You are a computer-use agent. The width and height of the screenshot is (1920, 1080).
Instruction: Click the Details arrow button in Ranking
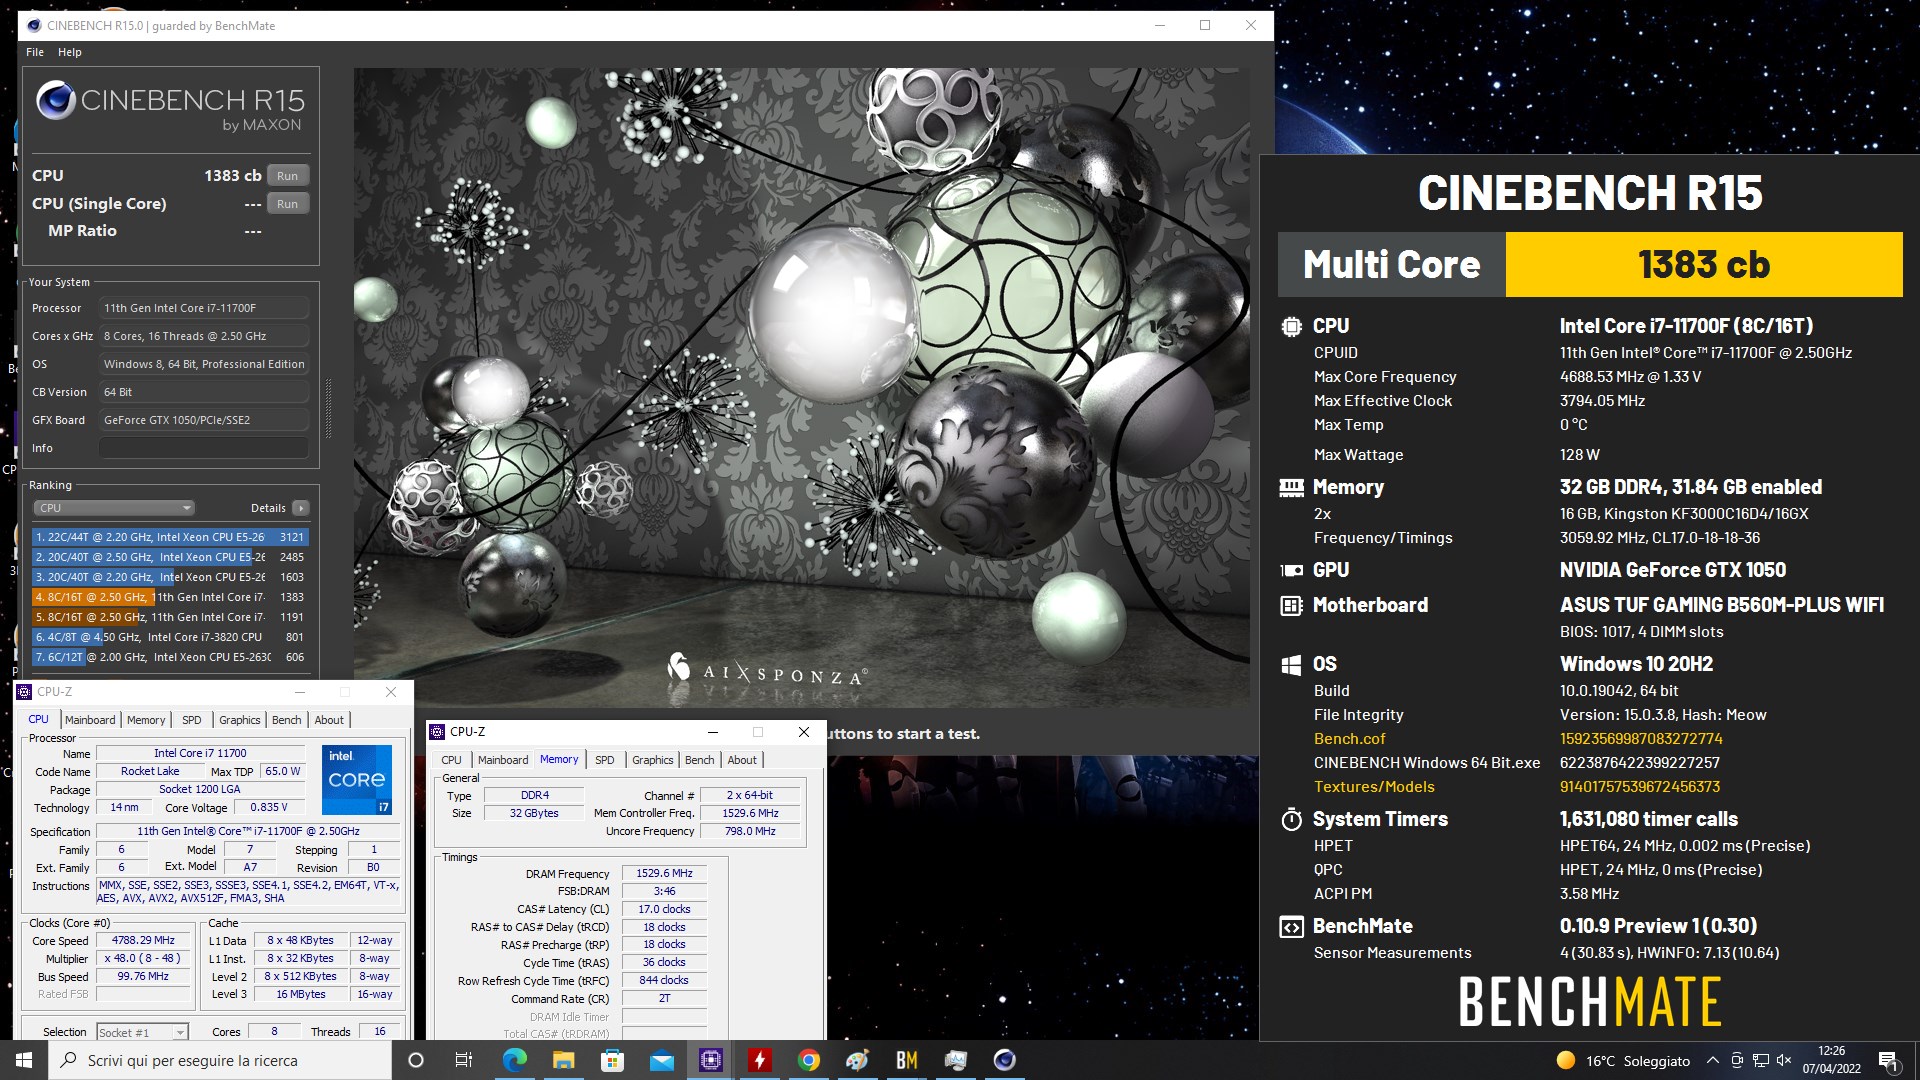point(300,508)
